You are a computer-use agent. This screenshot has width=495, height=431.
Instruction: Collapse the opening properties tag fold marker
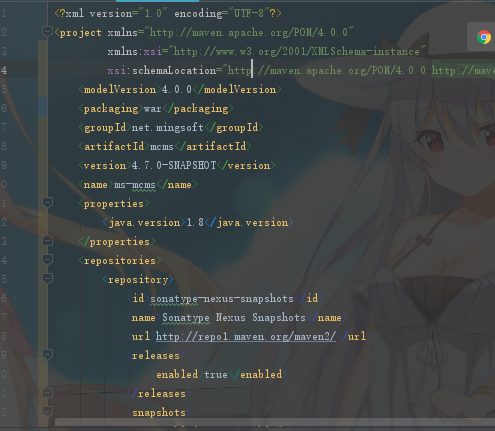point(47,202)
